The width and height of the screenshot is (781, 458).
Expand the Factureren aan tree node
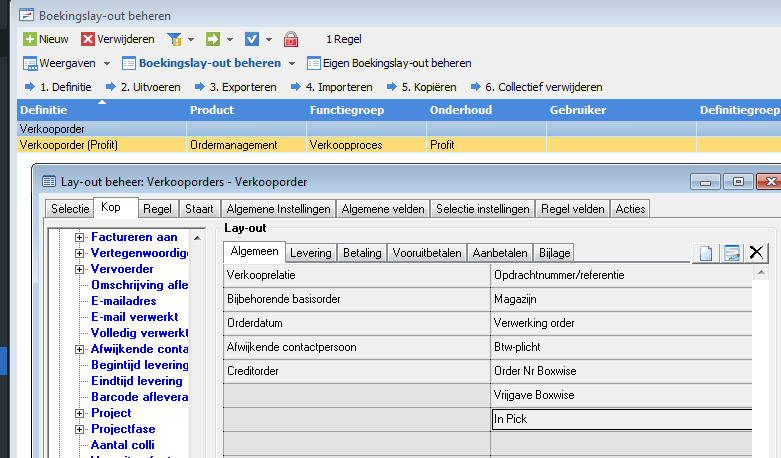(80, 237)
